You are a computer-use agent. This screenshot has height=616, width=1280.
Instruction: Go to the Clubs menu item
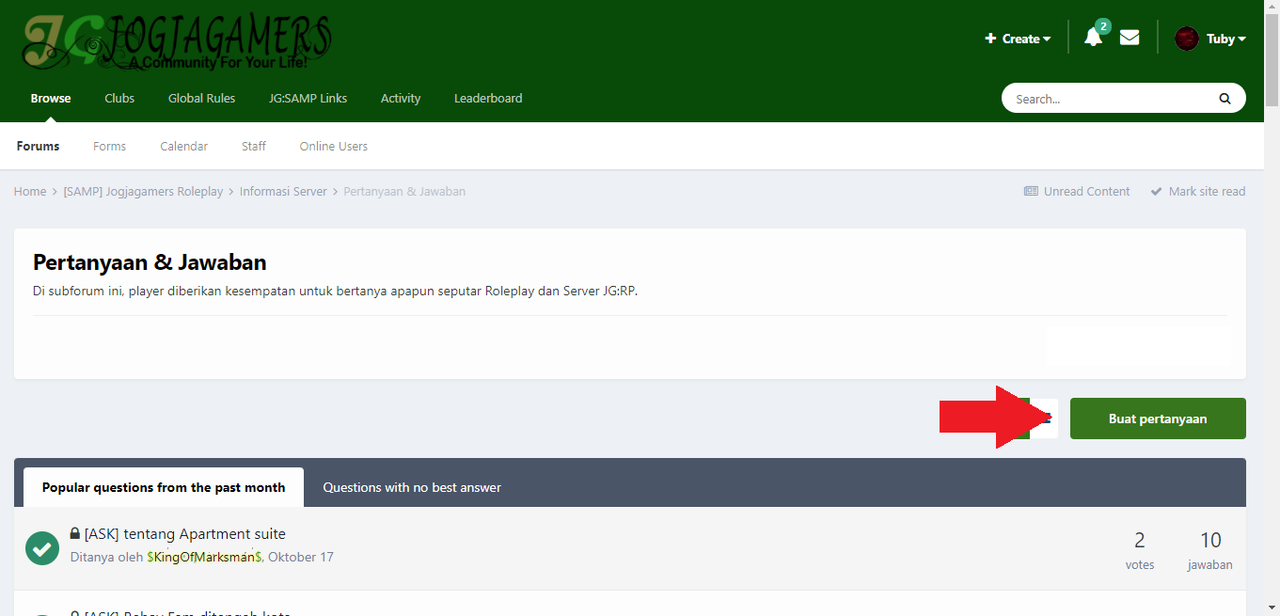click(x=119, y=98)
